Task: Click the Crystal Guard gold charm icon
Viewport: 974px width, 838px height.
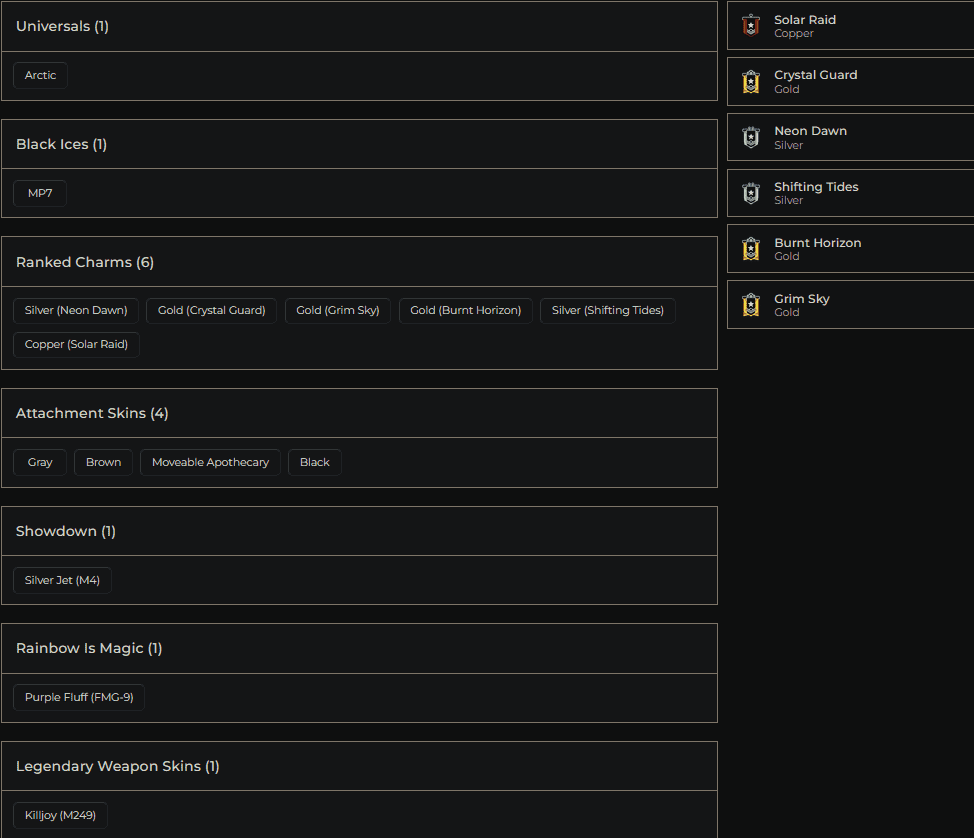Action: 751,82
